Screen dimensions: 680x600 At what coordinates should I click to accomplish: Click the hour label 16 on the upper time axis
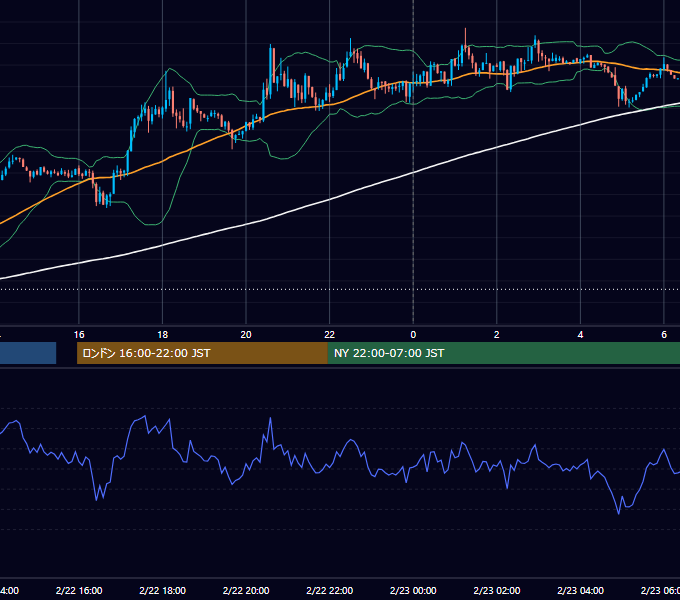coord(79,335)
